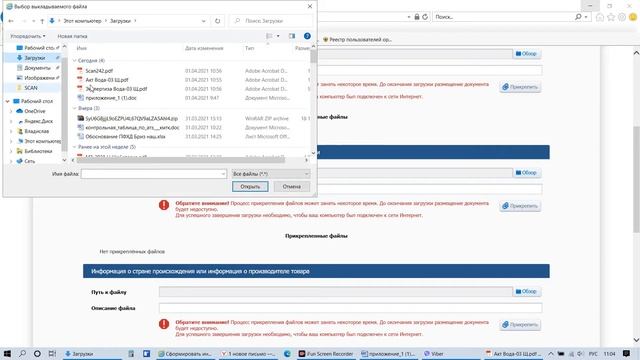Open Windows taskbar search icon
This screenshot has width=640, height=360.
tap(22, 353)
